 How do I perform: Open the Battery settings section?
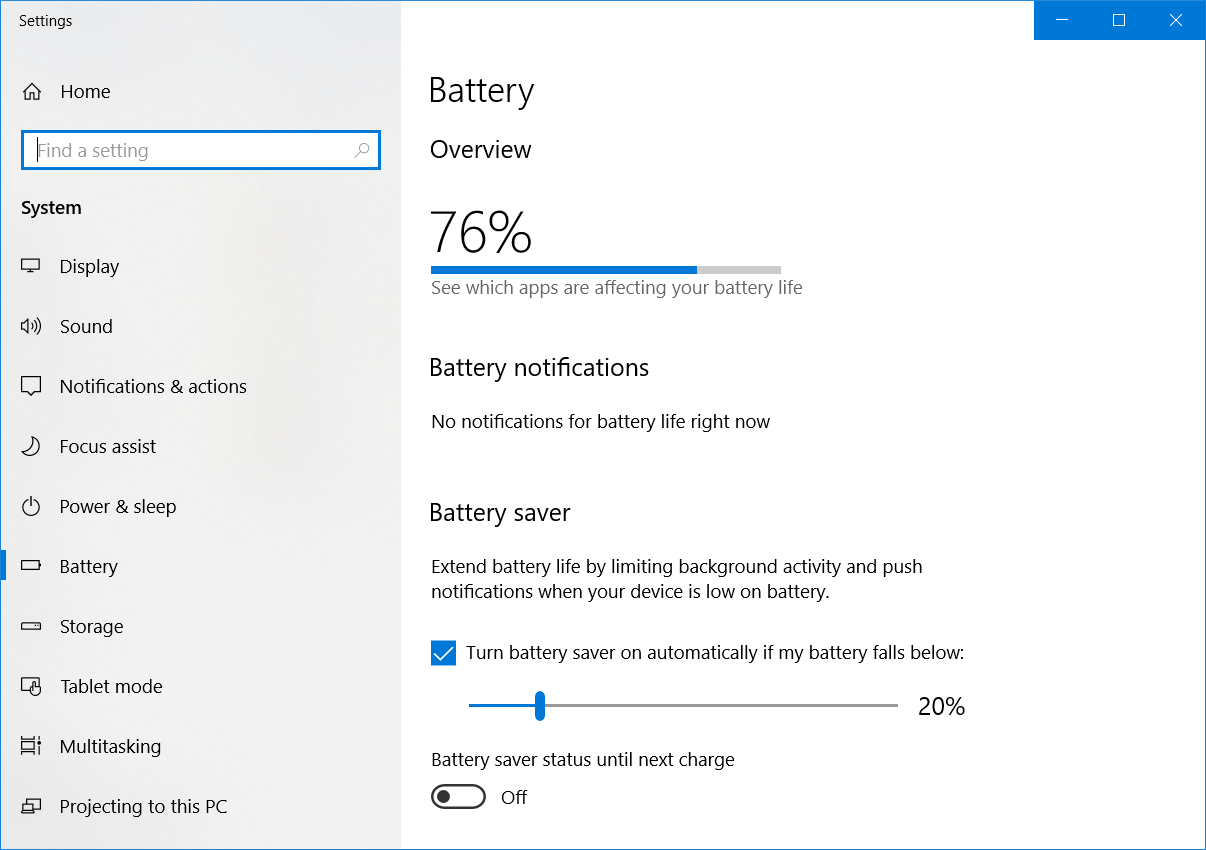[x=88, y=567]
